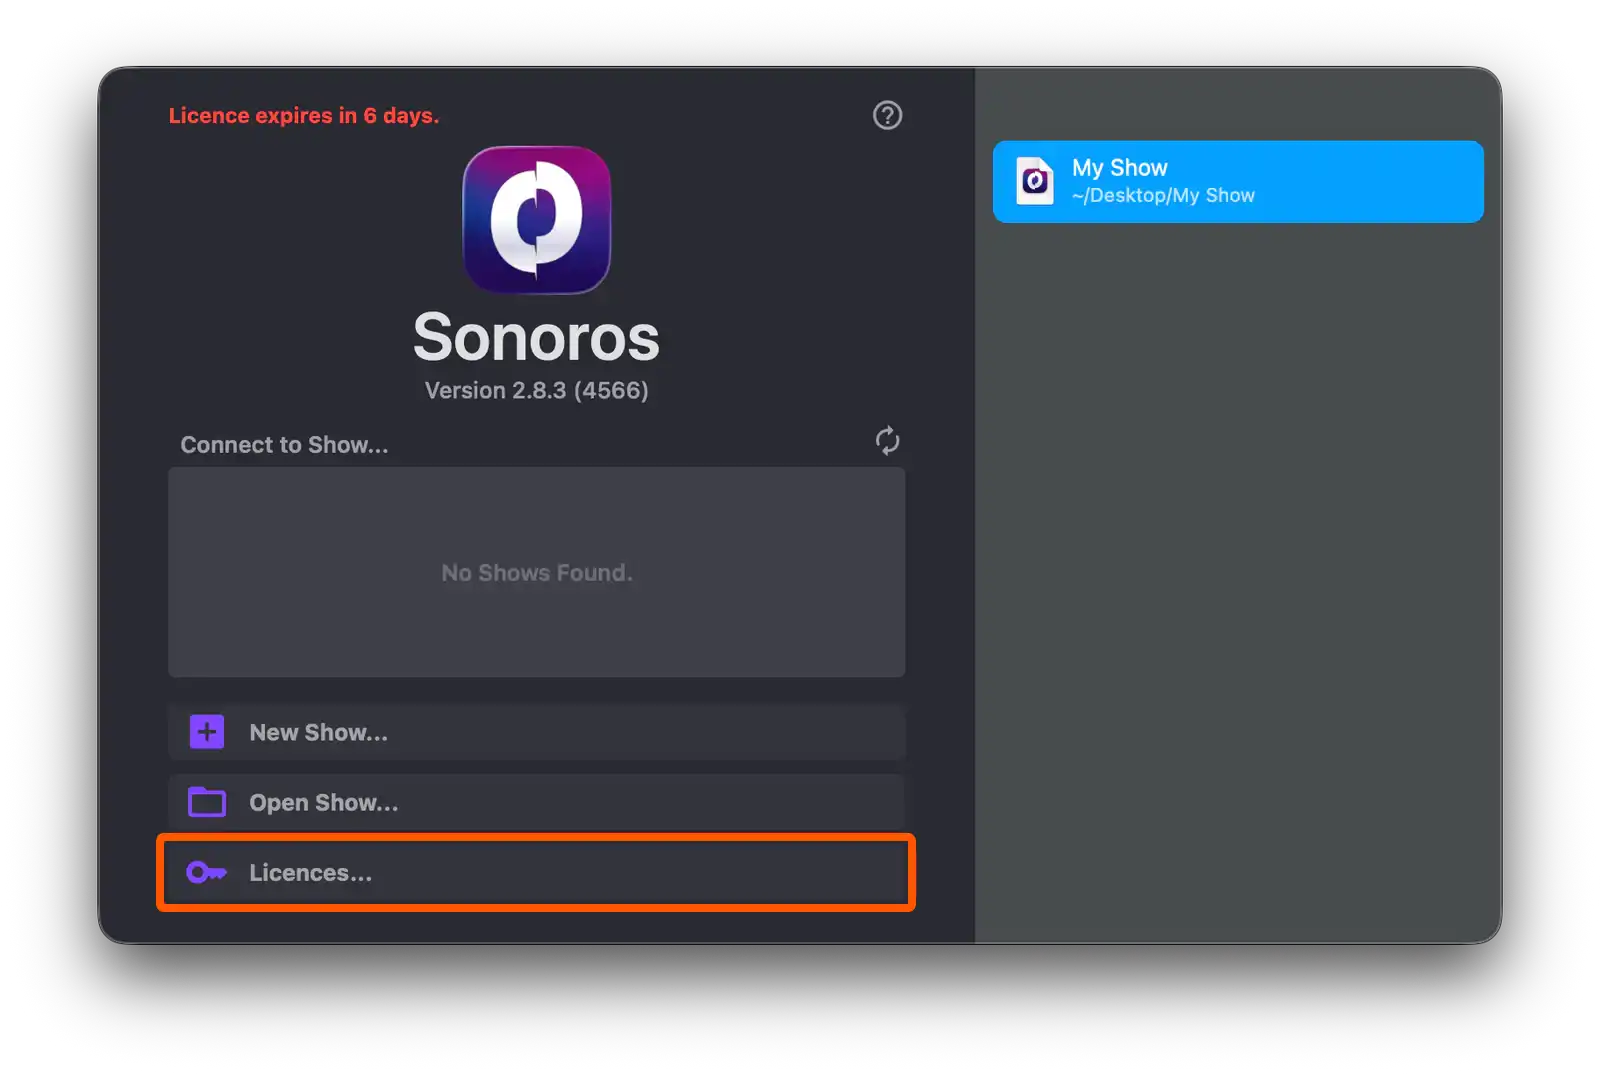The image size is (1600, 1074).
Task: Click the folder icon beside Open Show
Action: (x=207, y=802)
